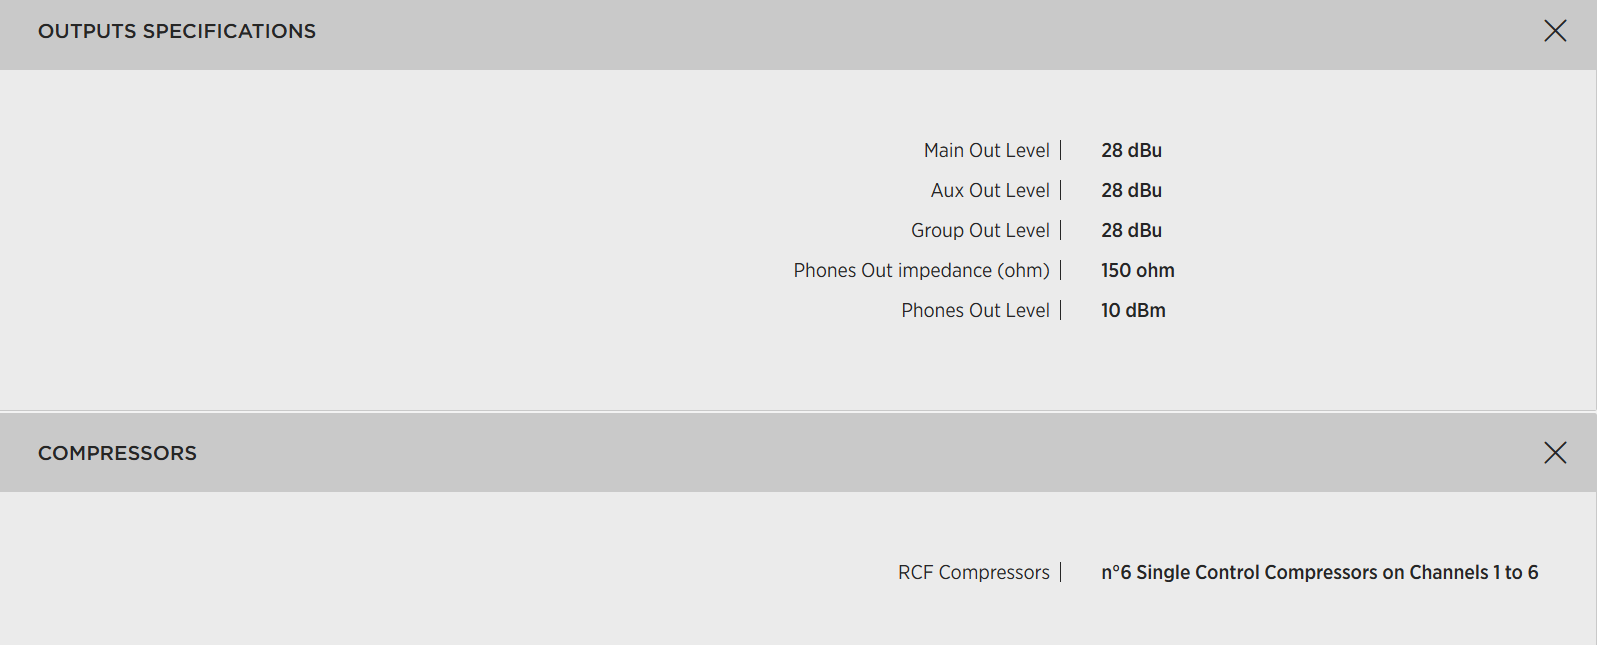Click the OUTPUTS SPECIFICATIONS header title
1597x645 pixels.
click(x=177, y=31)
